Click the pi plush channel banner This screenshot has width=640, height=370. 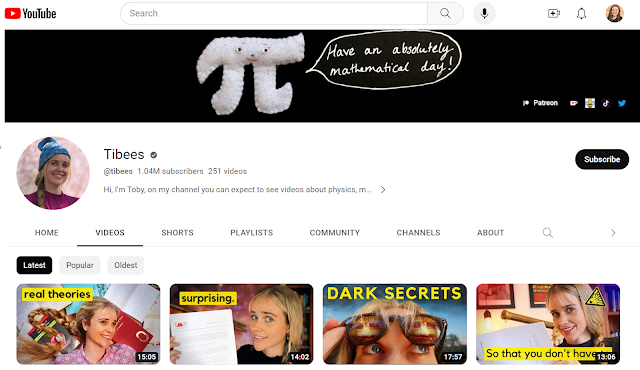322,76
